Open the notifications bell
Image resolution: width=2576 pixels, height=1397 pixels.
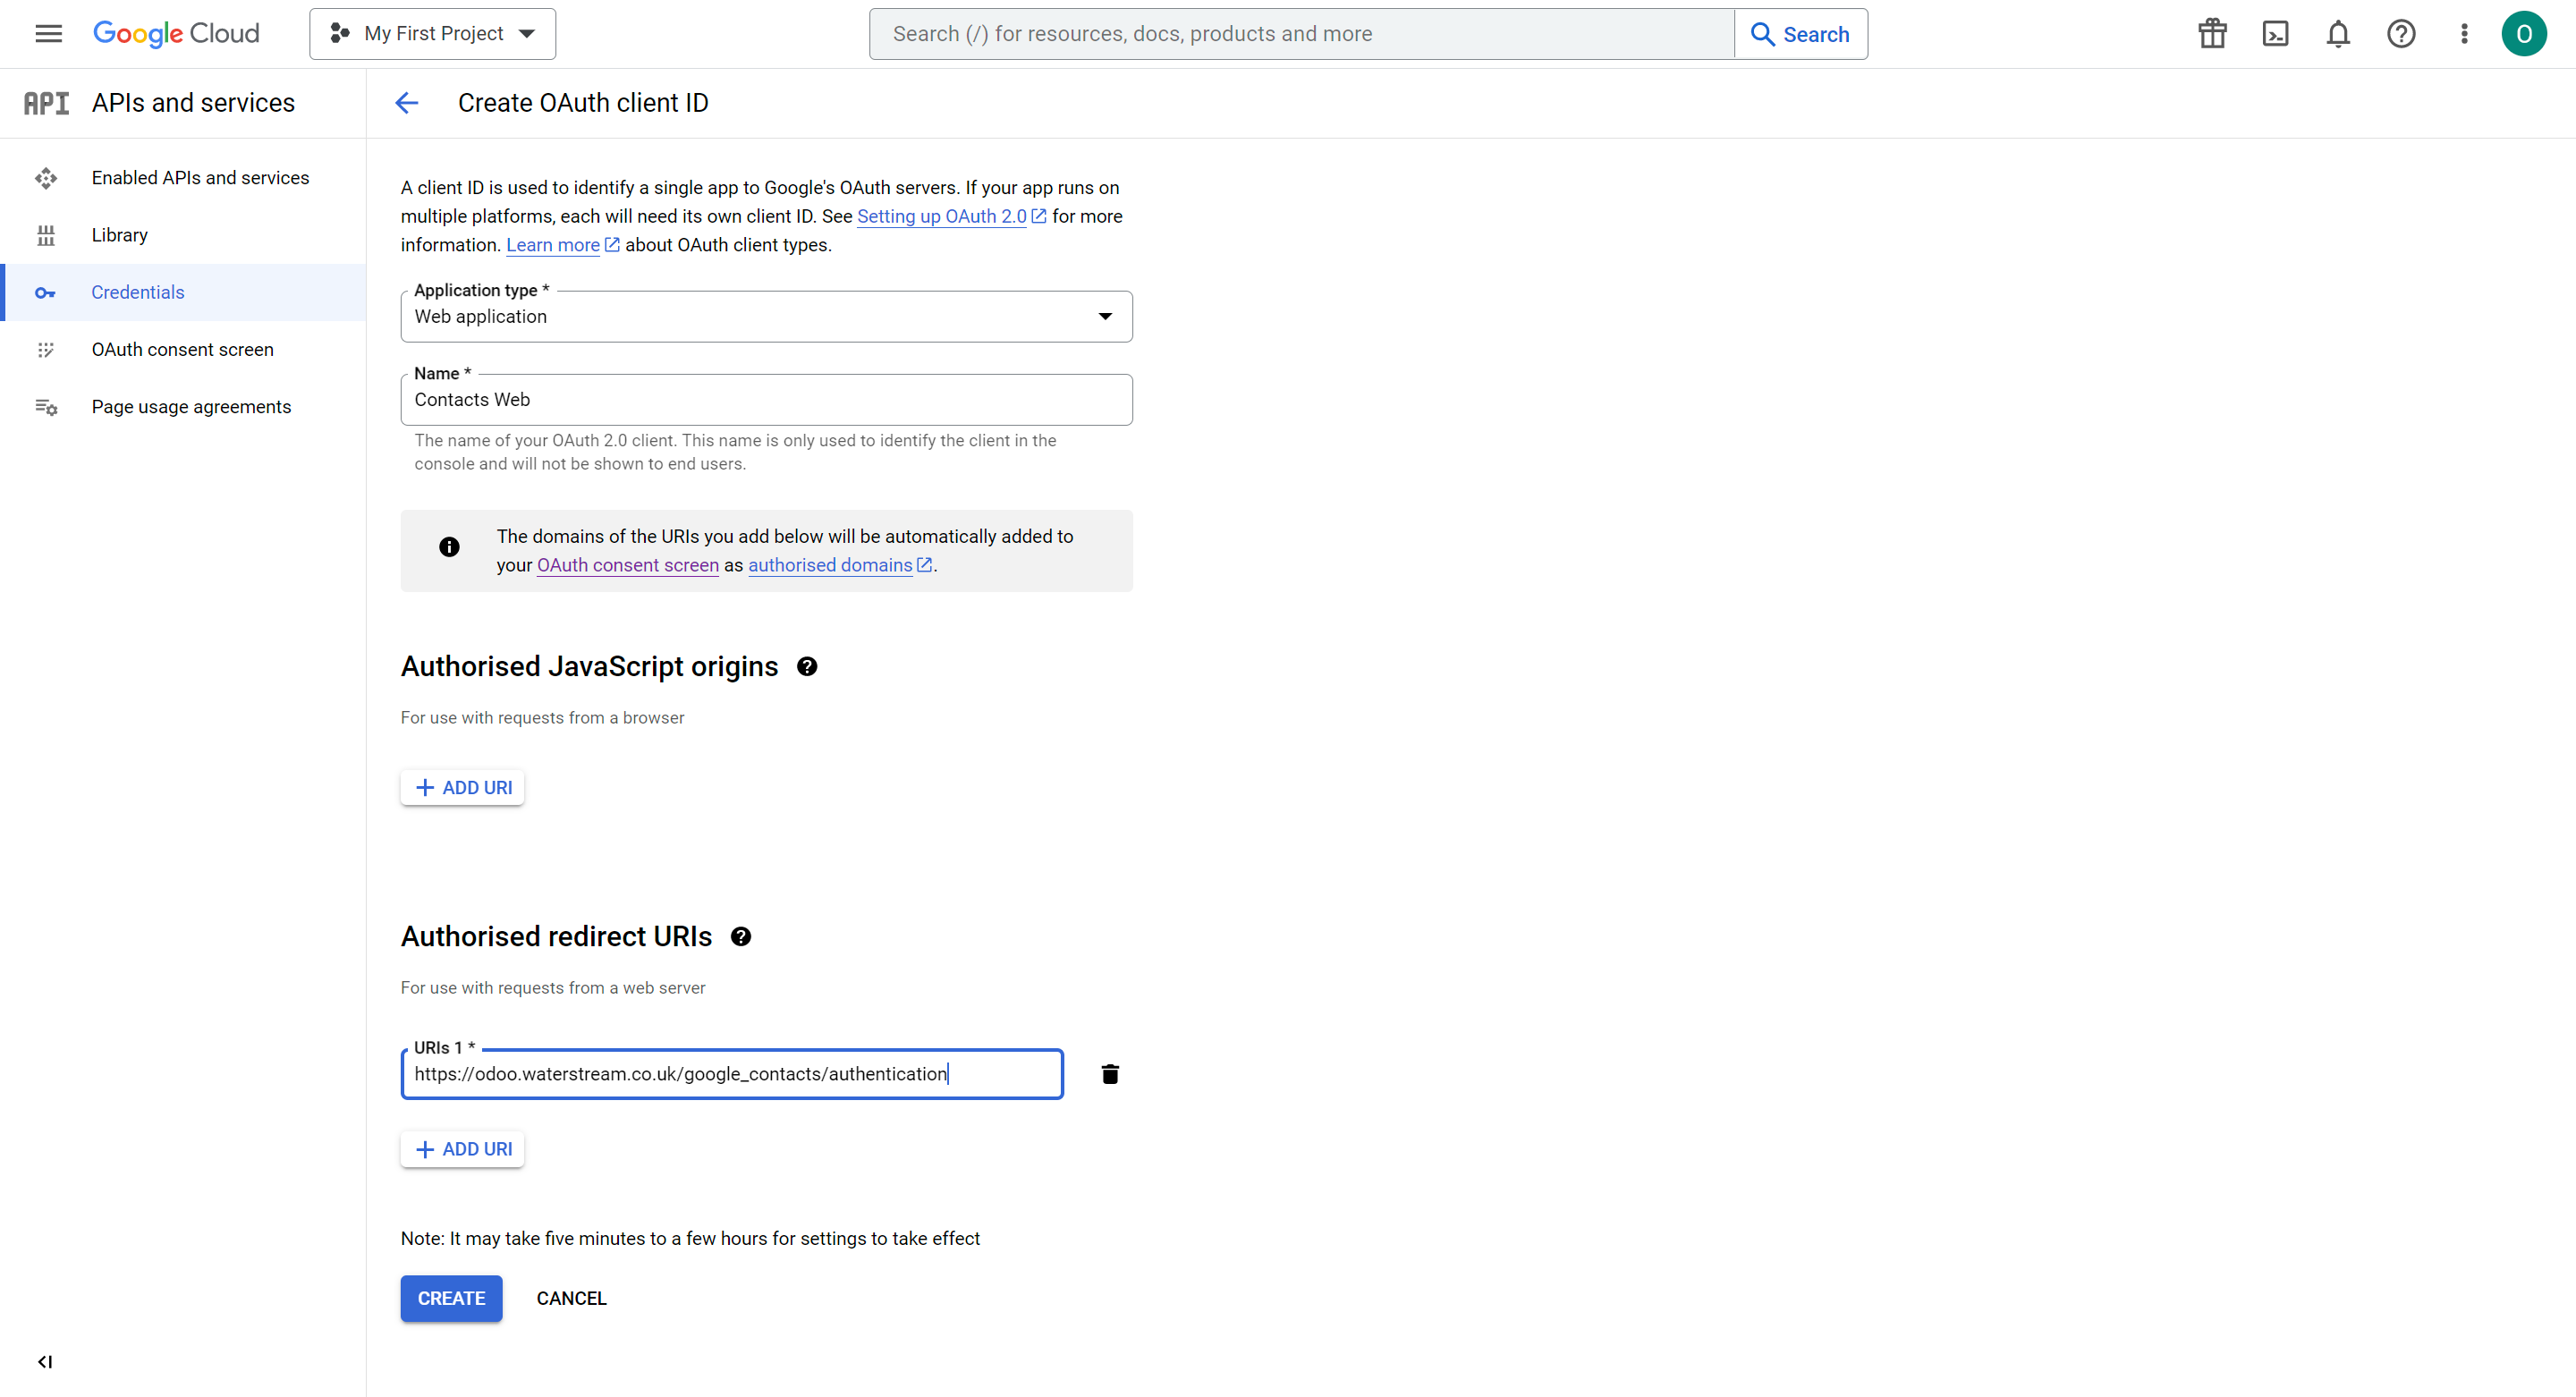pos(2338,34)
